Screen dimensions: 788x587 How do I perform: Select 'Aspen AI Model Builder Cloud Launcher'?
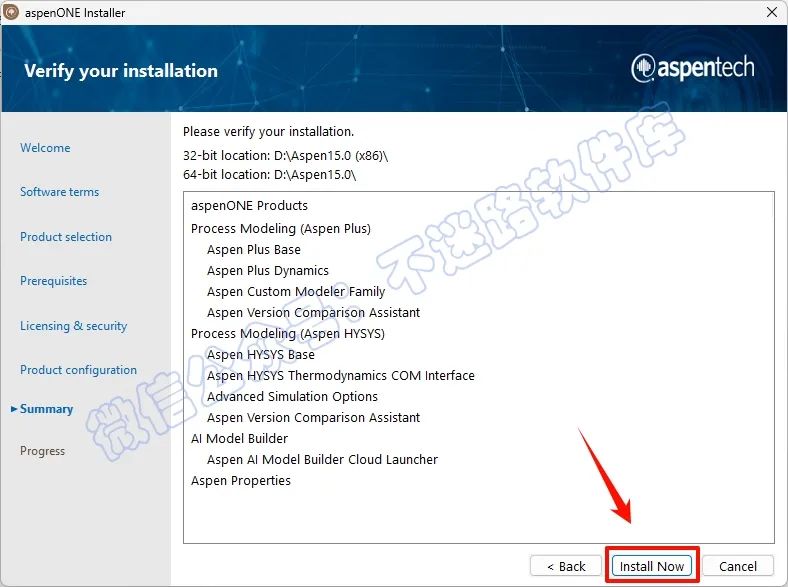(323, 460)
